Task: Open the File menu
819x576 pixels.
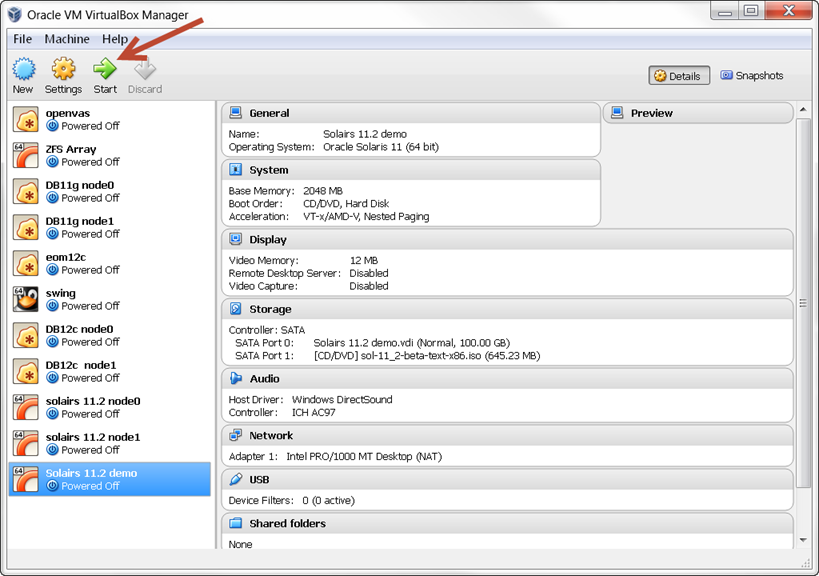Action: 22,39
